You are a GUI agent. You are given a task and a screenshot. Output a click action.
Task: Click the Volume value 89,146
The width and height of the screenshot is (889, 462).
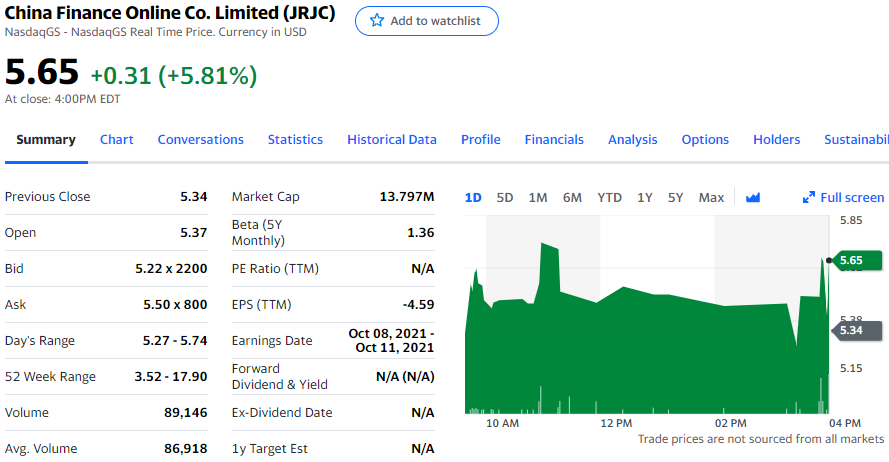[186, 413]
